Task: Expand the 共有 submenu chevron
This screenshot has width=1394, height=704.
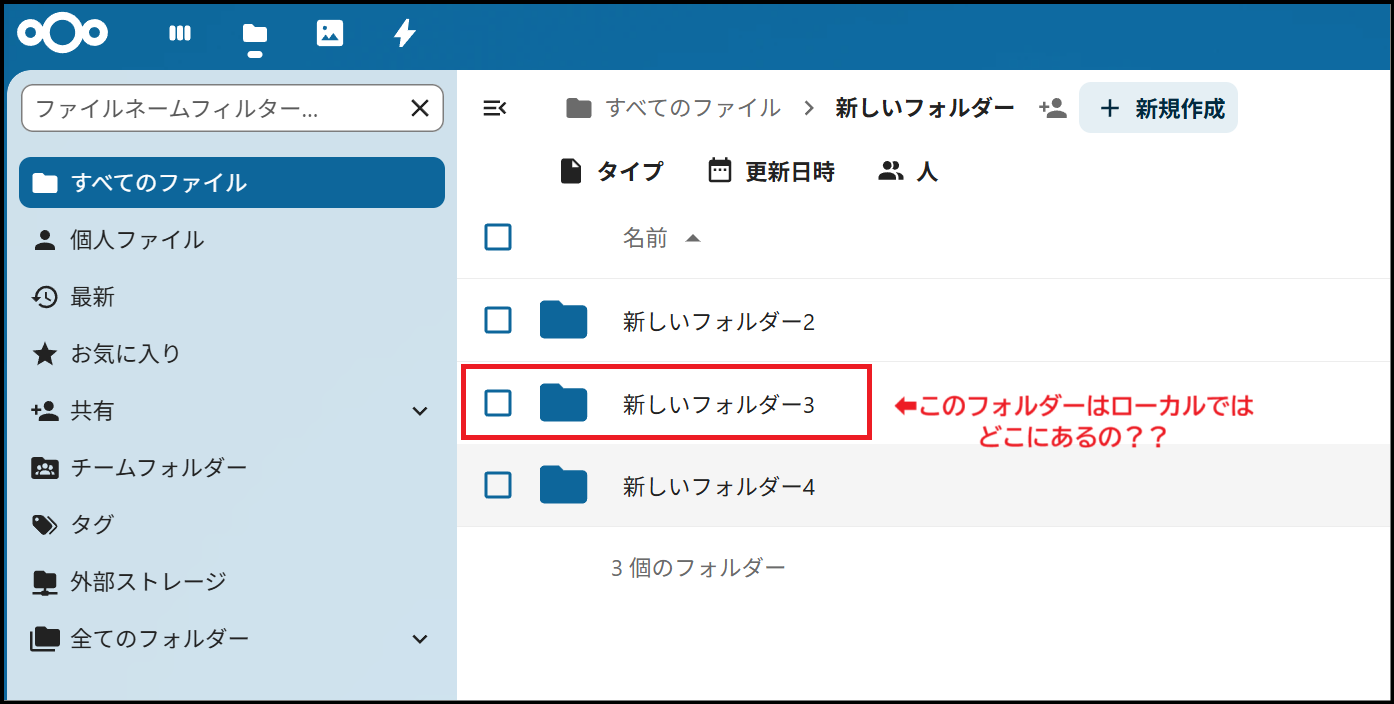Action: pyautogui.click(x=420, y=411)
